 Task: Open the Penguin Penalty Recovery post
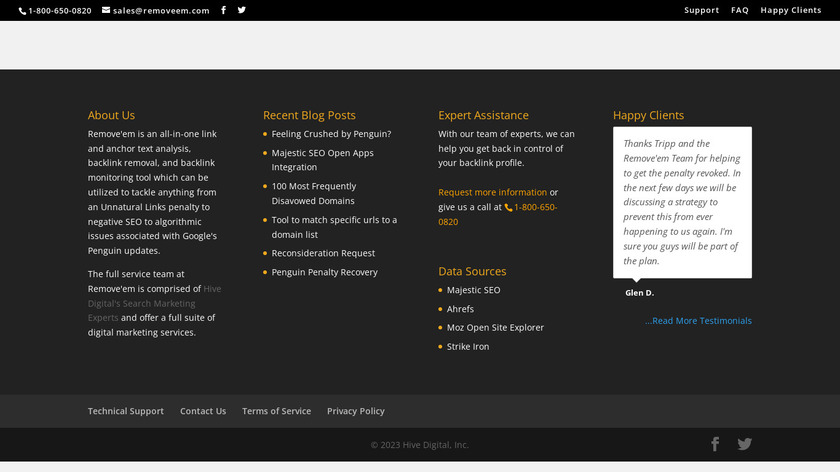[x=324, y=272]
